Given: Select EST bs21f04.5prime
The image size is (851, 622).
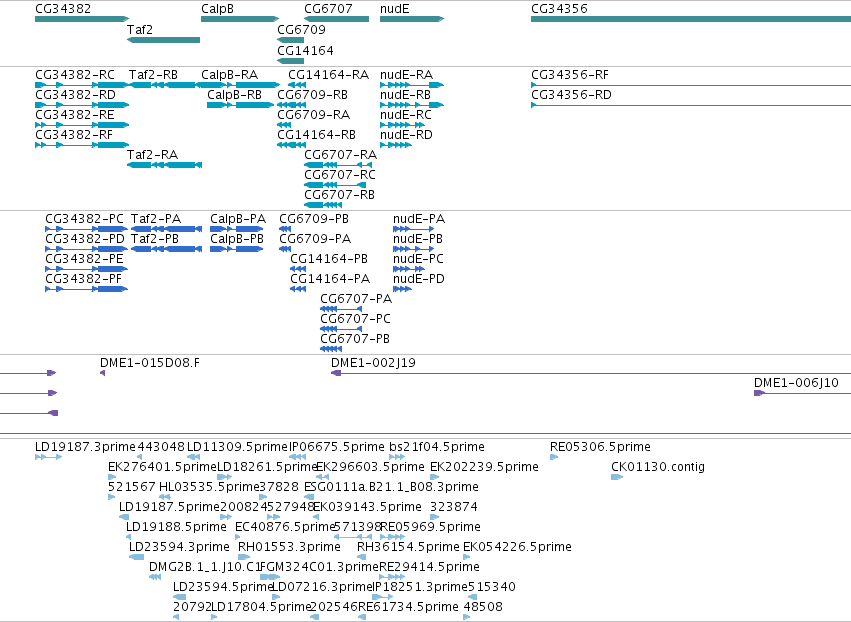Looking at the screenshot, I should (437, 447).
